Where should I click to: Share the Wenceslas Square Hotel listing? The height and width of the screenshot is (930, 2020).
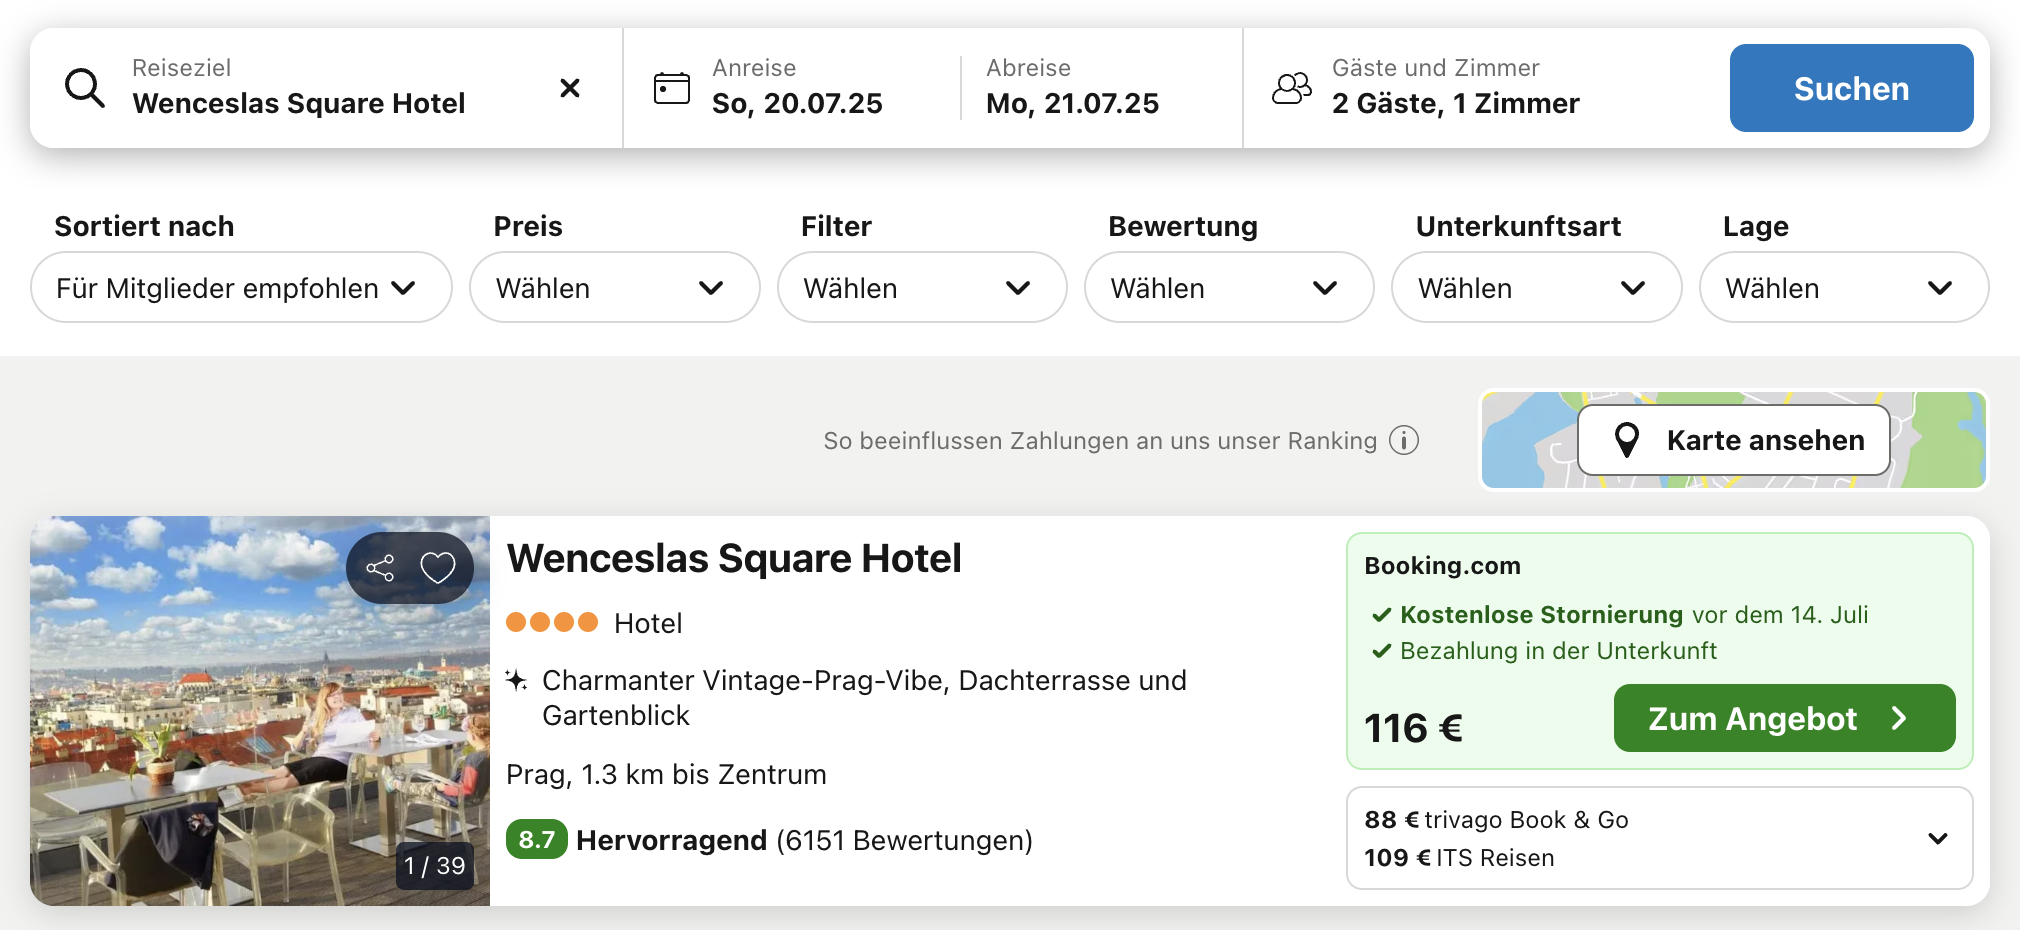380,568
